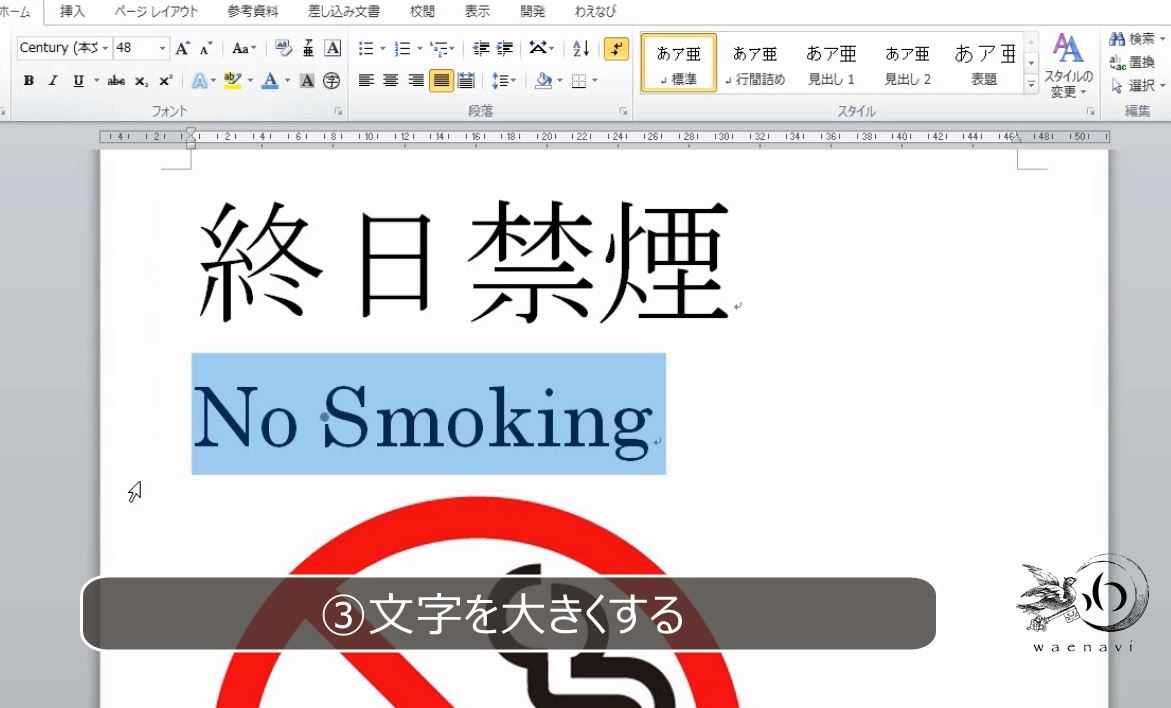Apply distributed alignment
This screenshot has height=708, width=1171.
[x=466, y=81]
